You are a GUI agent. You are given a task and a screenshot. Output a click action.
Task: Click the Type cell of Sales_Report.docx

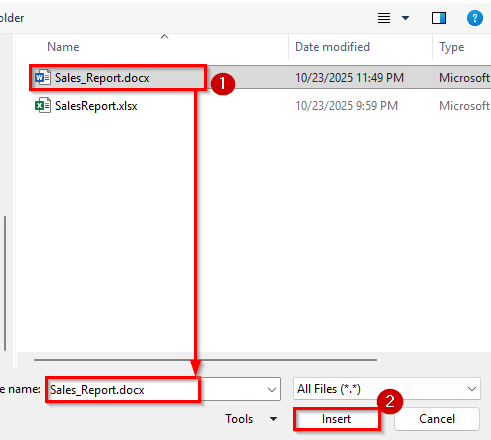click(464, 78)
